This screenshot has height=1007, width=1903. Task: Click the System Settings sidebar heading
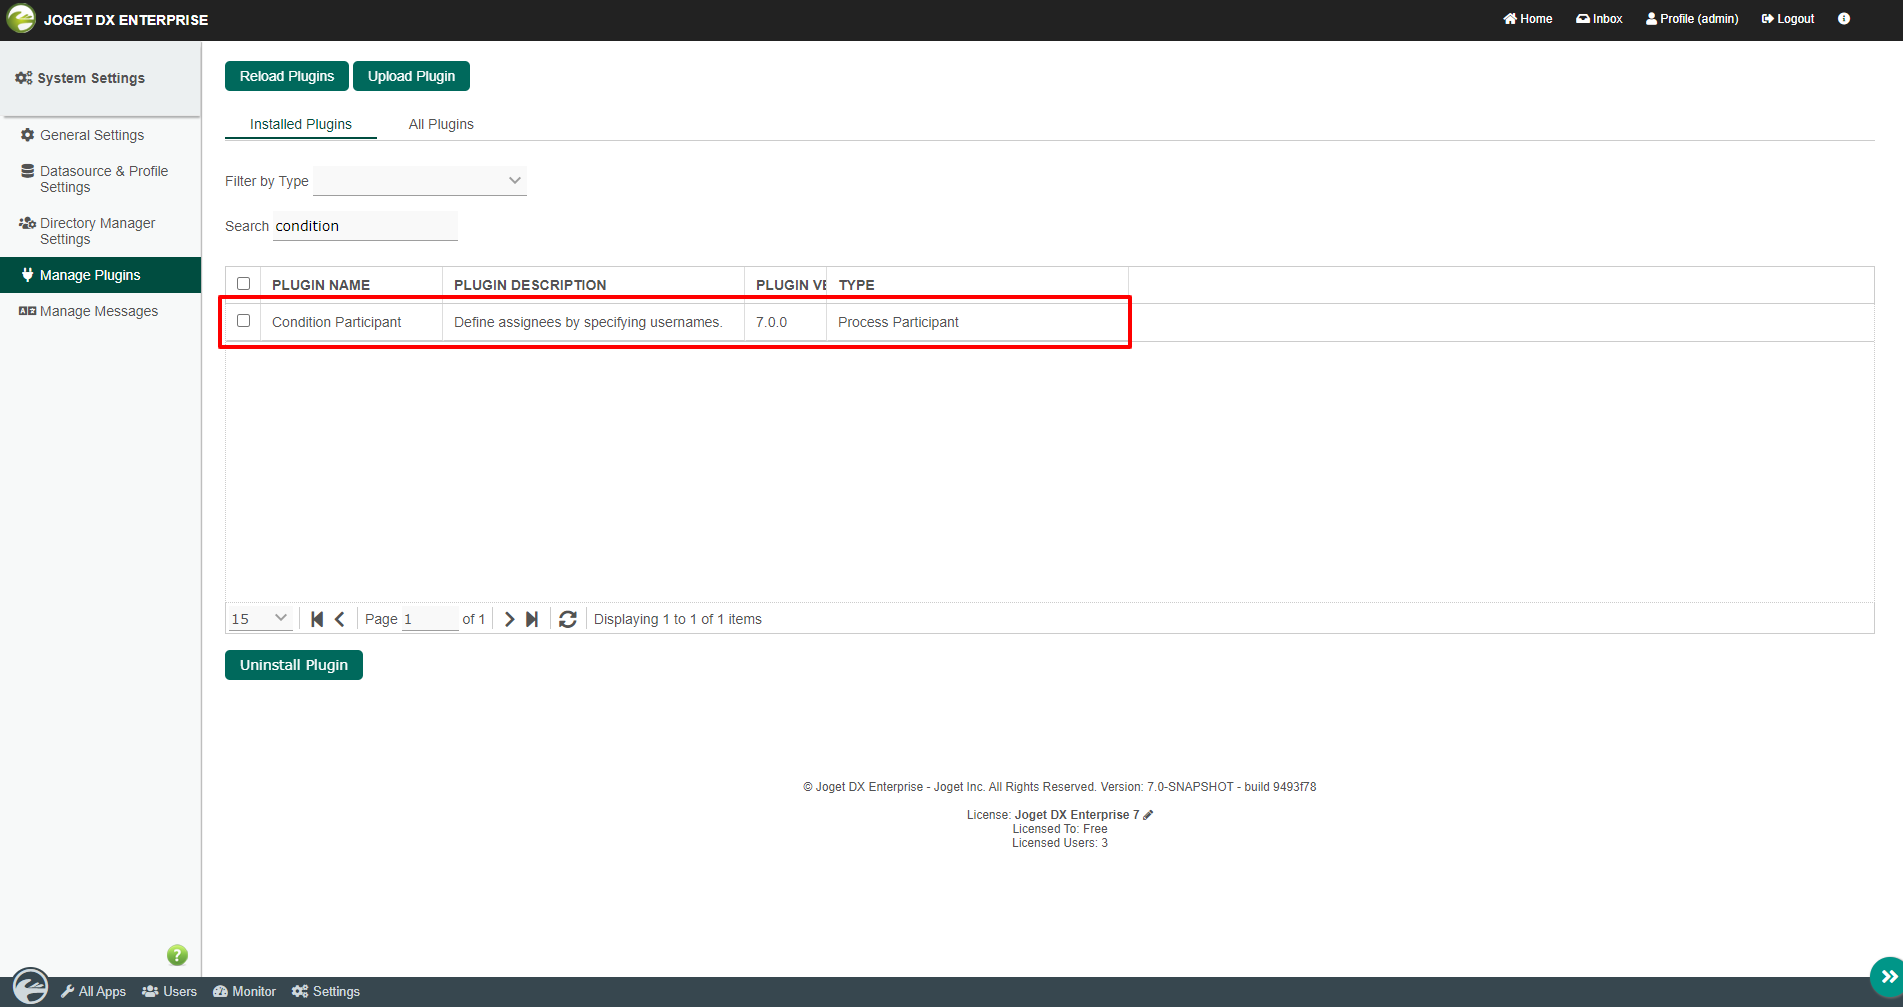(x=80, y=78)
